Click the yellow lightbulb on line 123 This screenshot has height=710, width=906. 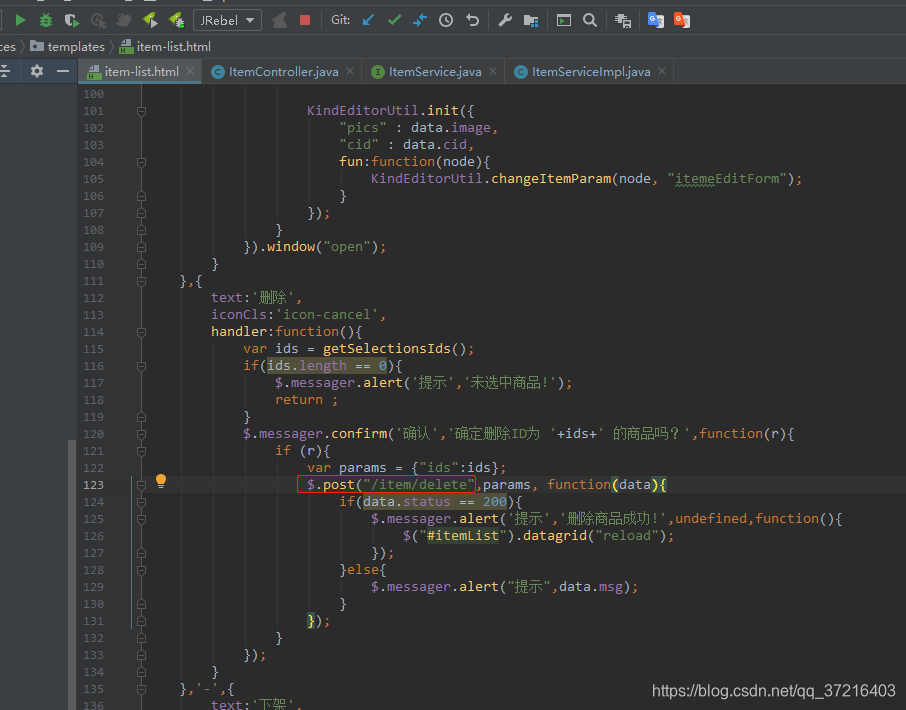click(x=161, y=481)
